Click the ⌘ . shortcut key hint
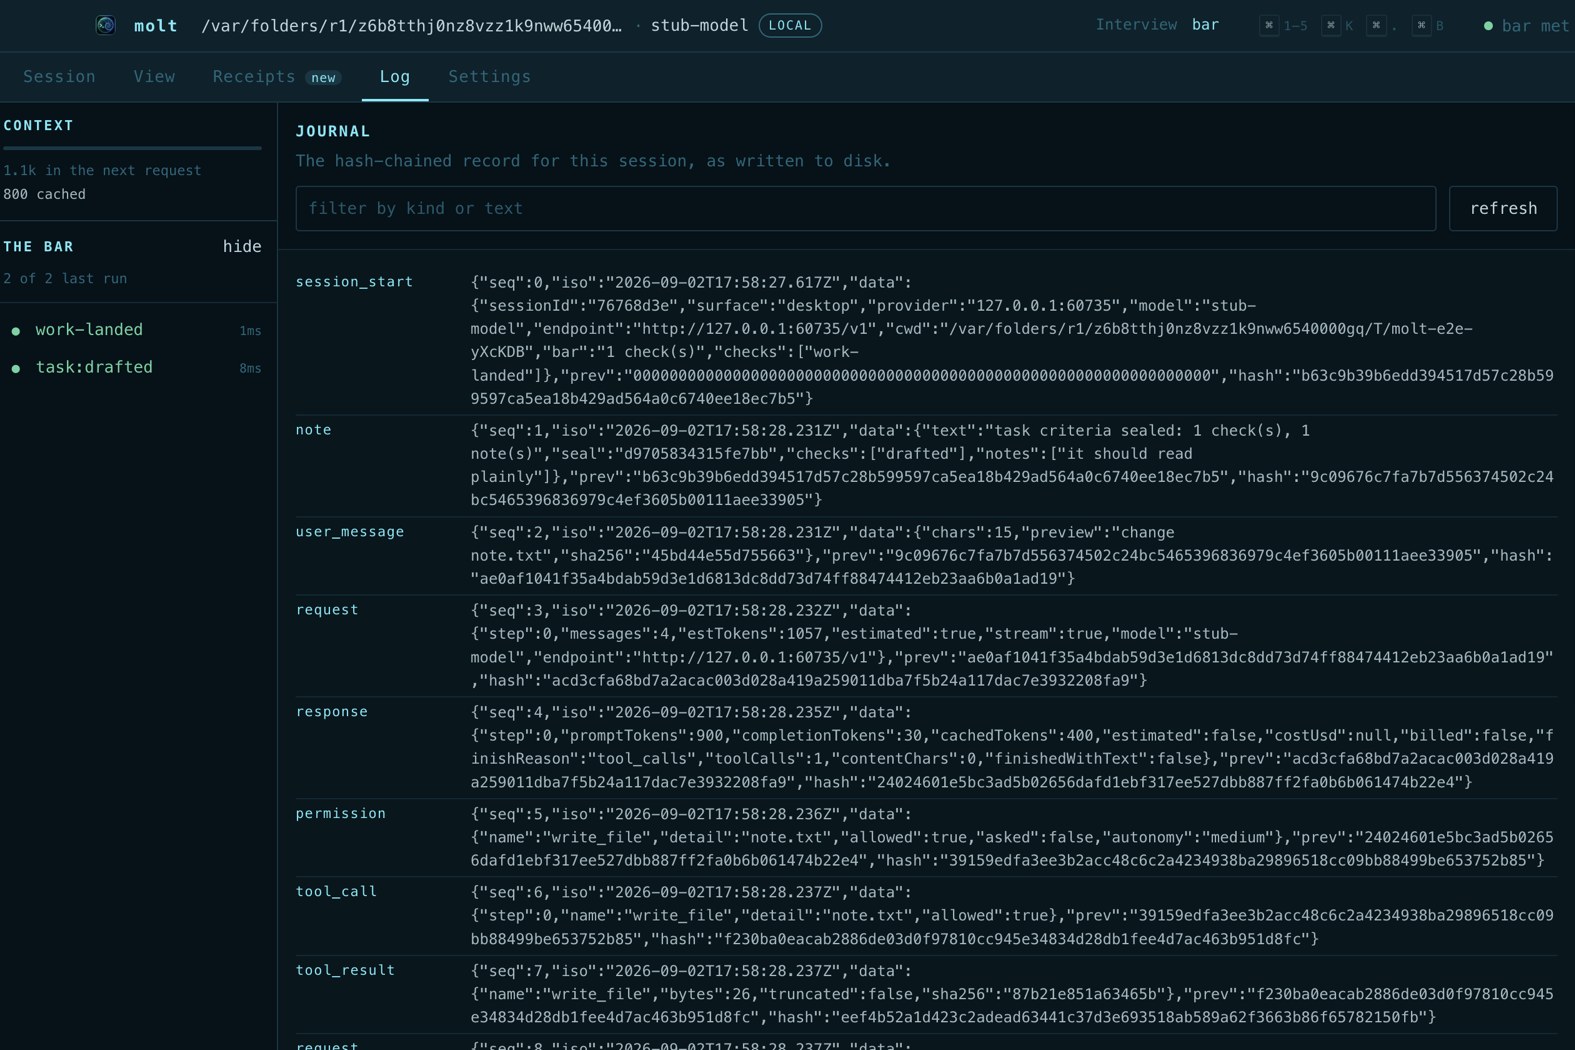 1382,25
